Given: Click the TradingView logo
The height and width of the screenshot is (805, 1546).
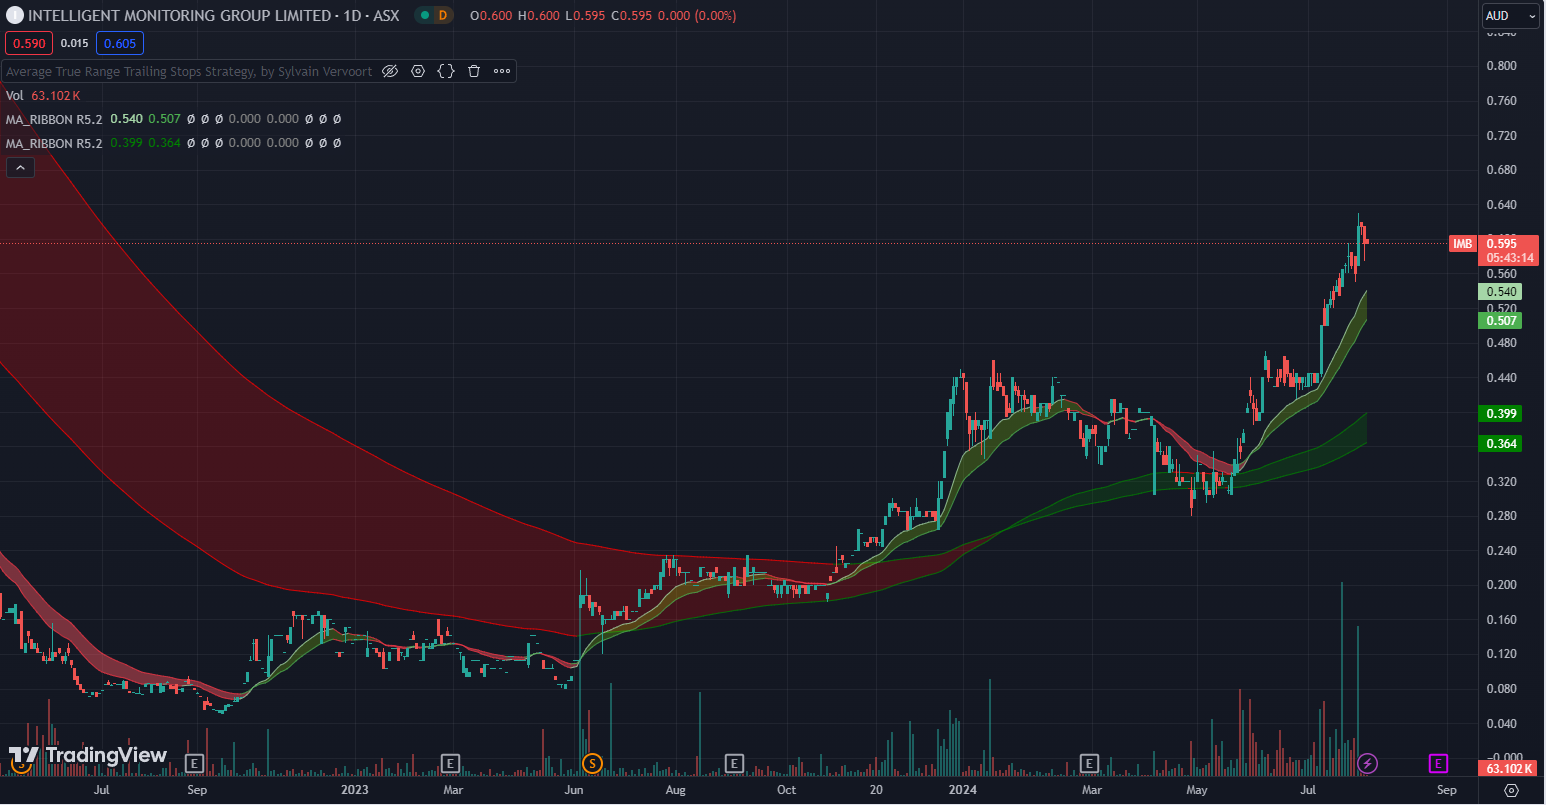Looking at the screenshot, I should (88, 756).
